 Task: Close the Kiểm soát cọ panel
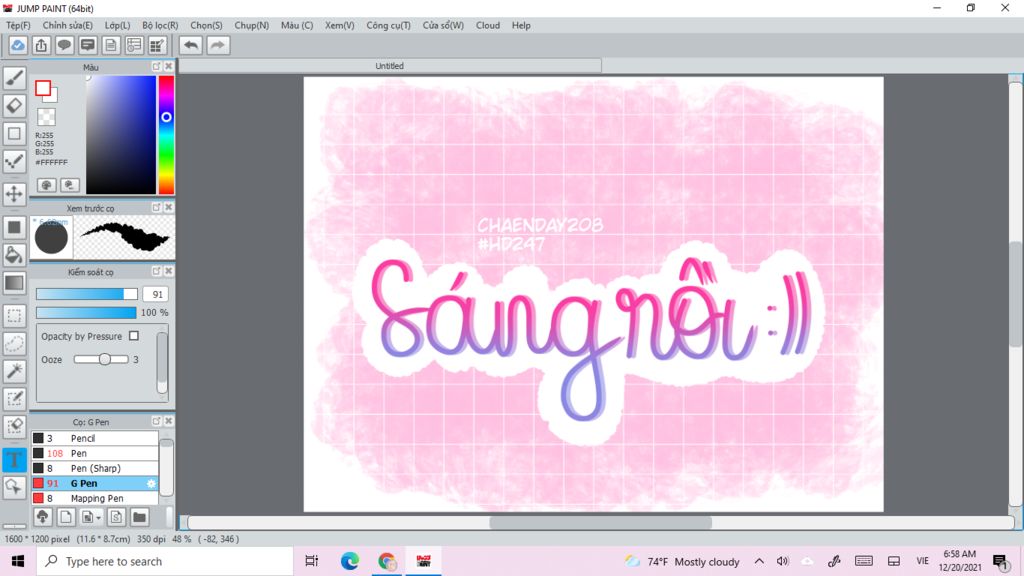click(x=168, y=271)
